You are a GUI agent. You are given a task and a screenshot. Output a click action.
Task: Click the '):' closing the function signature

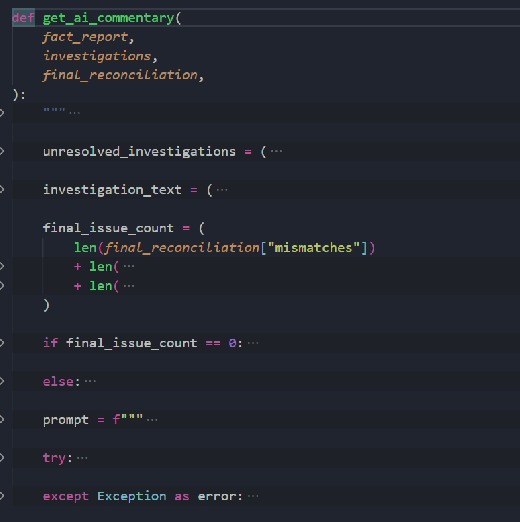pos(19,95)
